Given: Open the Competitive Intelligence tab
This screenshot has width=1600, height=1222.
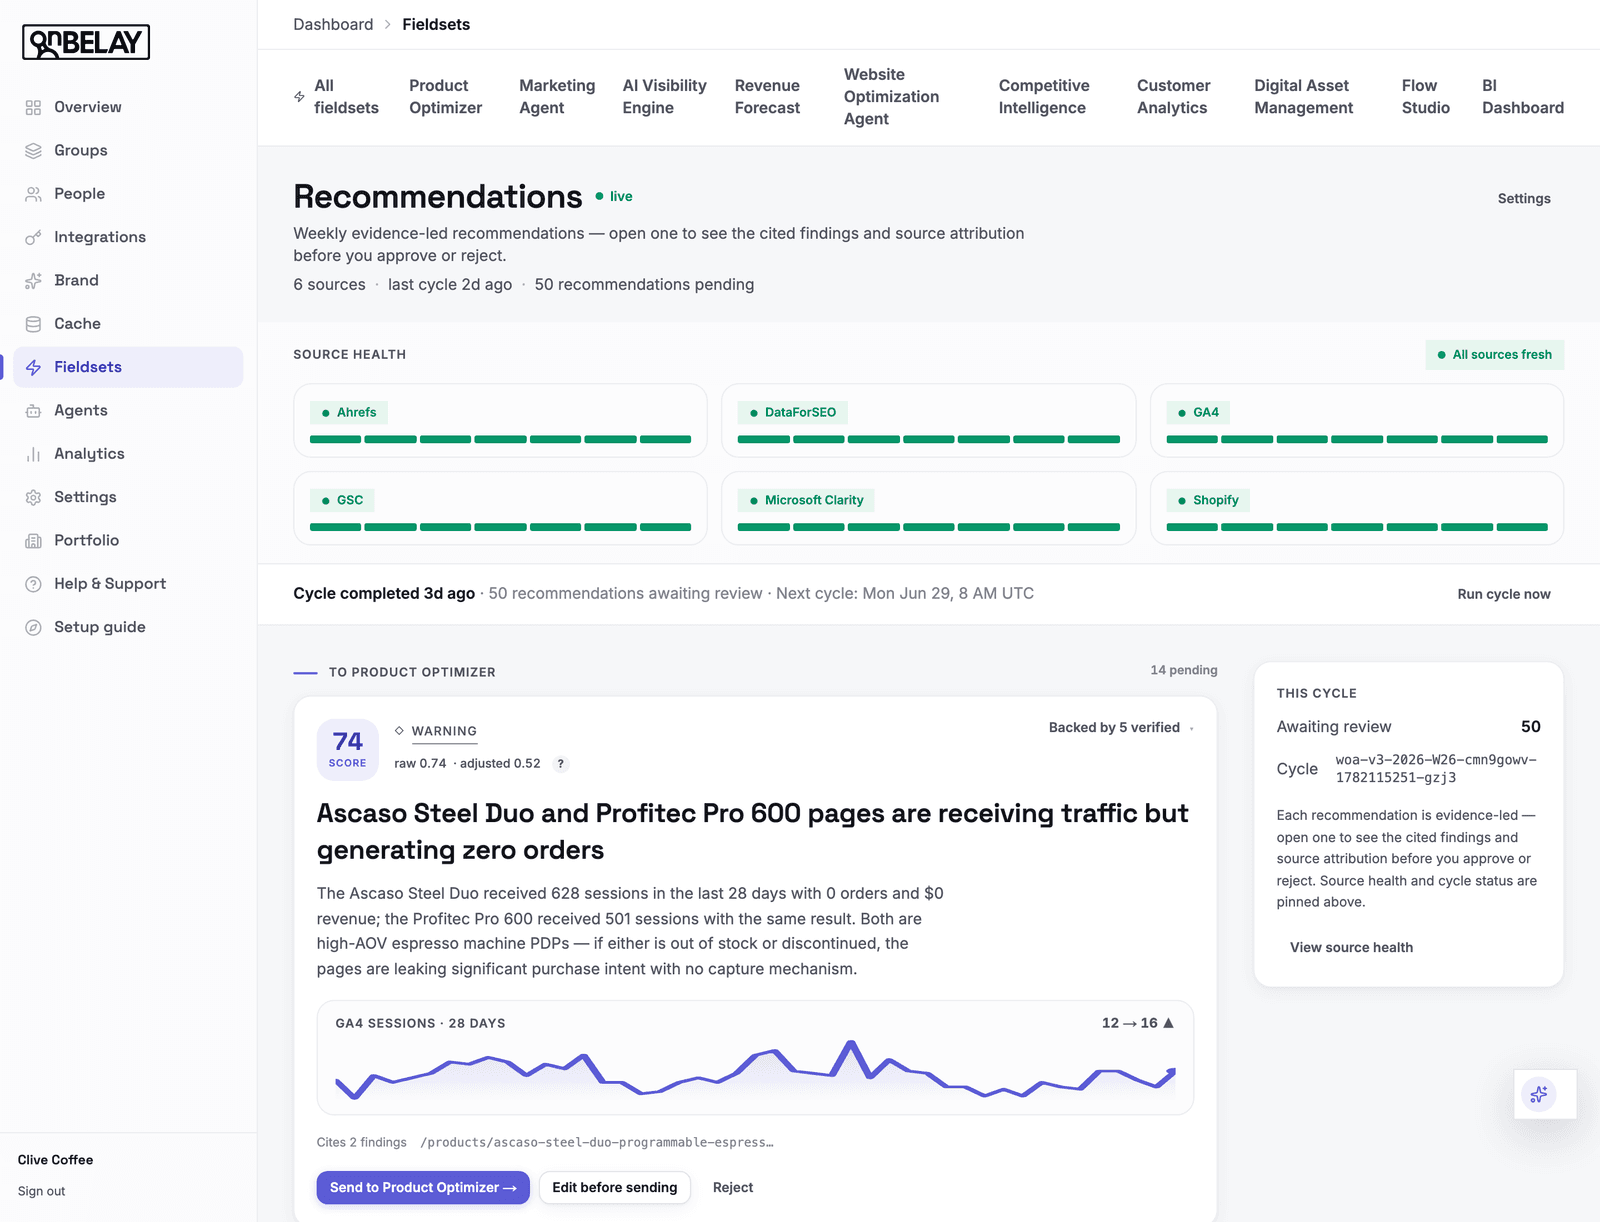Looking at the screenshot, I should (1044, 97).
